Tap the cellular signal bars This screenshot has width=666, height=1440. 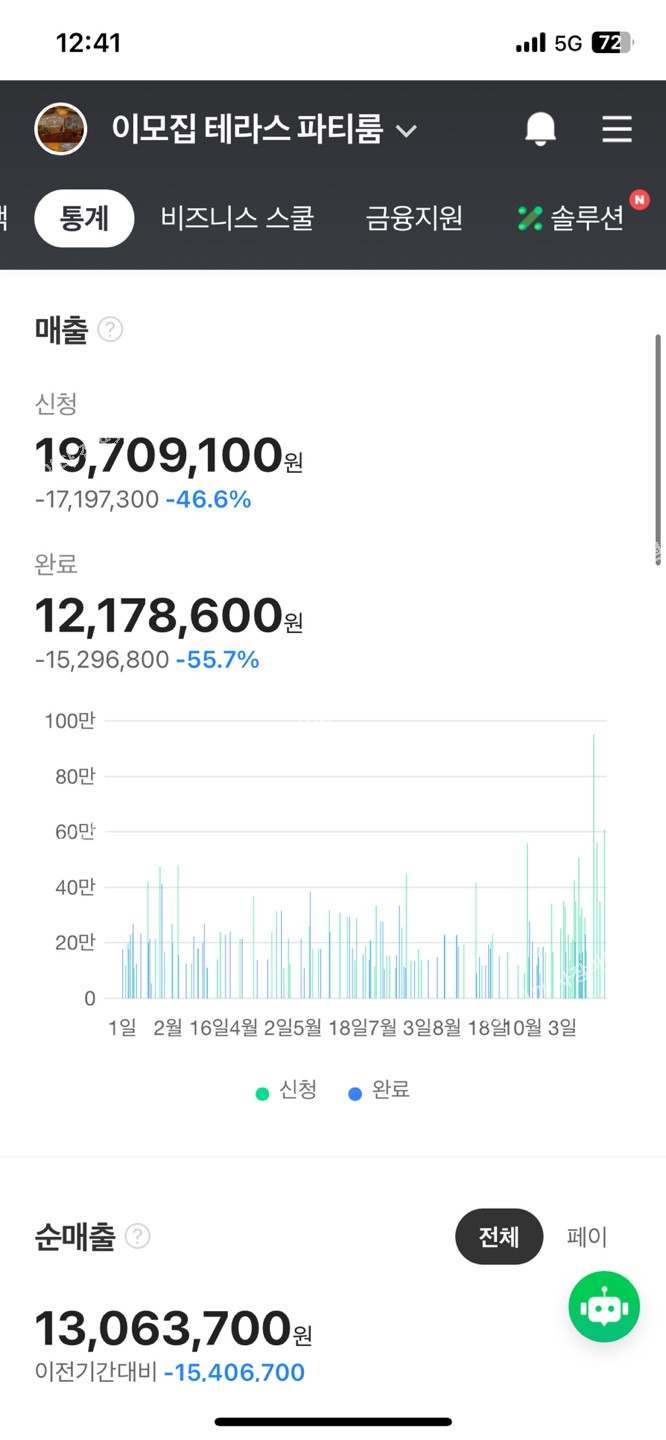coord(530,43)
